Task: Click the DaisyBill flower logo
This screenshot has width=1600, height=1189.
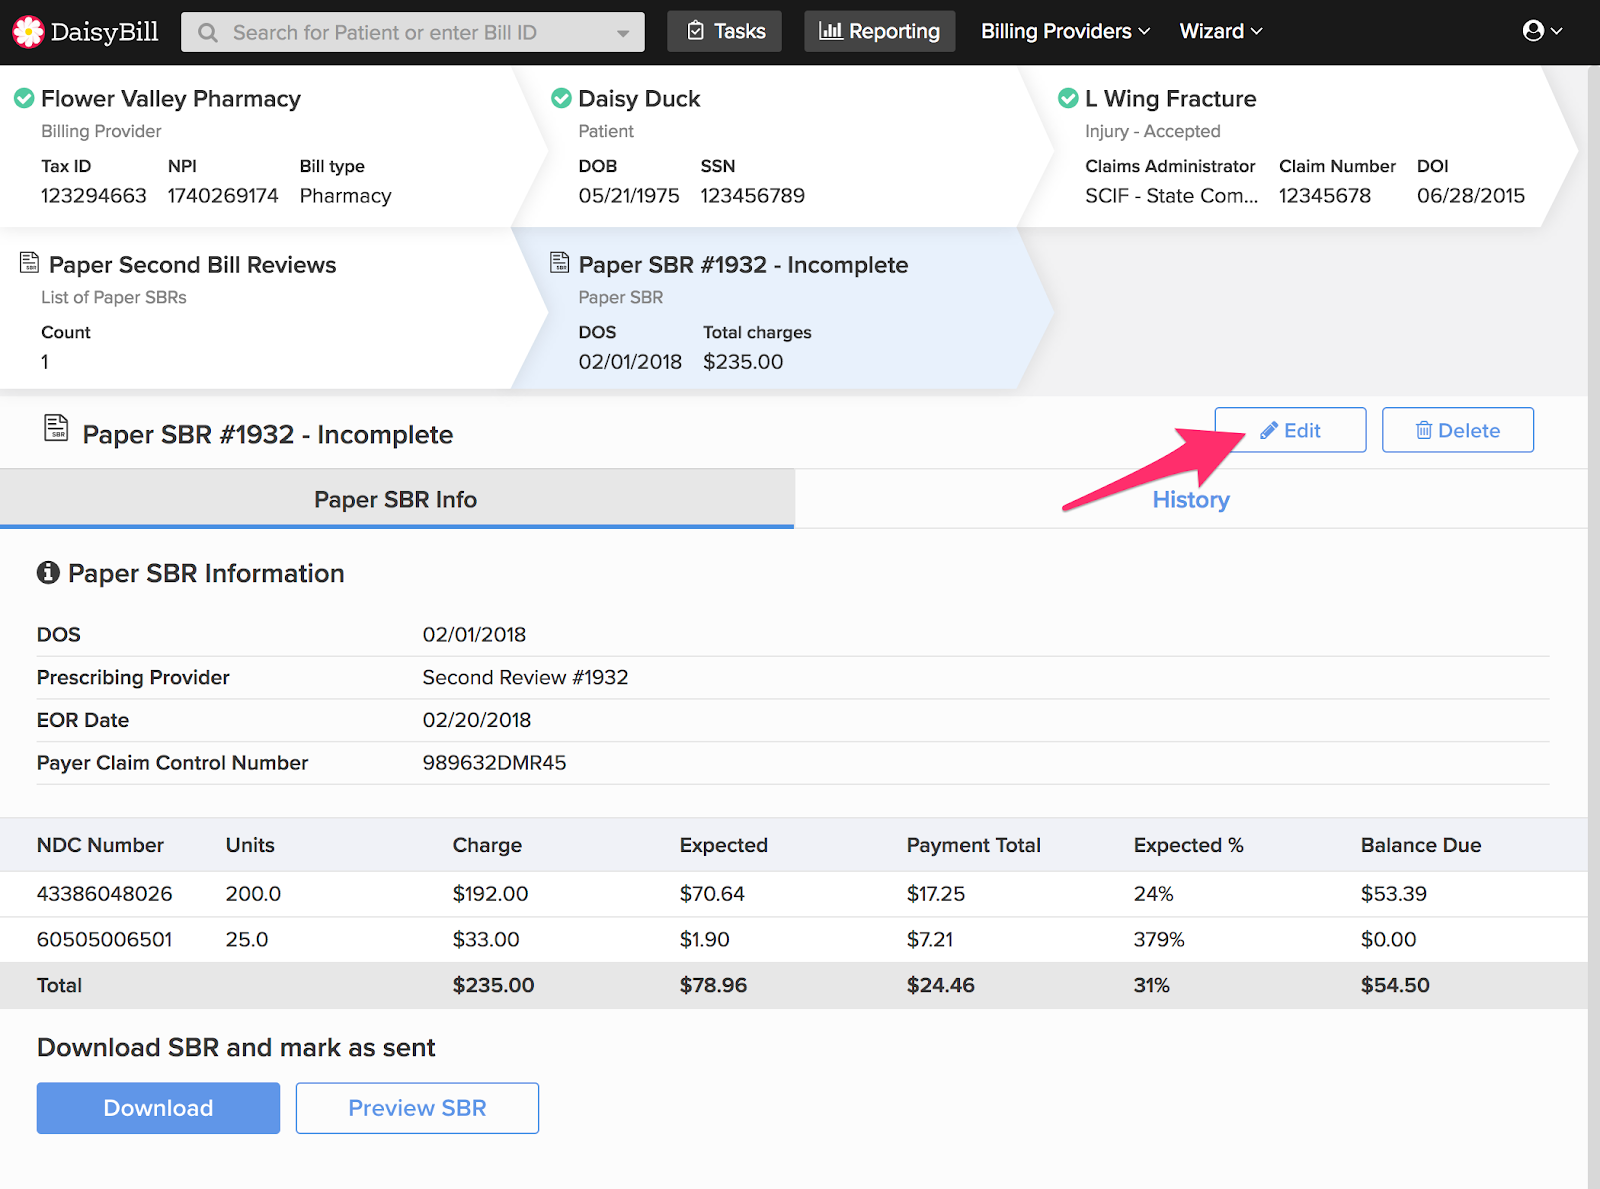Action: pyautogui.click(x=28, y=32)
